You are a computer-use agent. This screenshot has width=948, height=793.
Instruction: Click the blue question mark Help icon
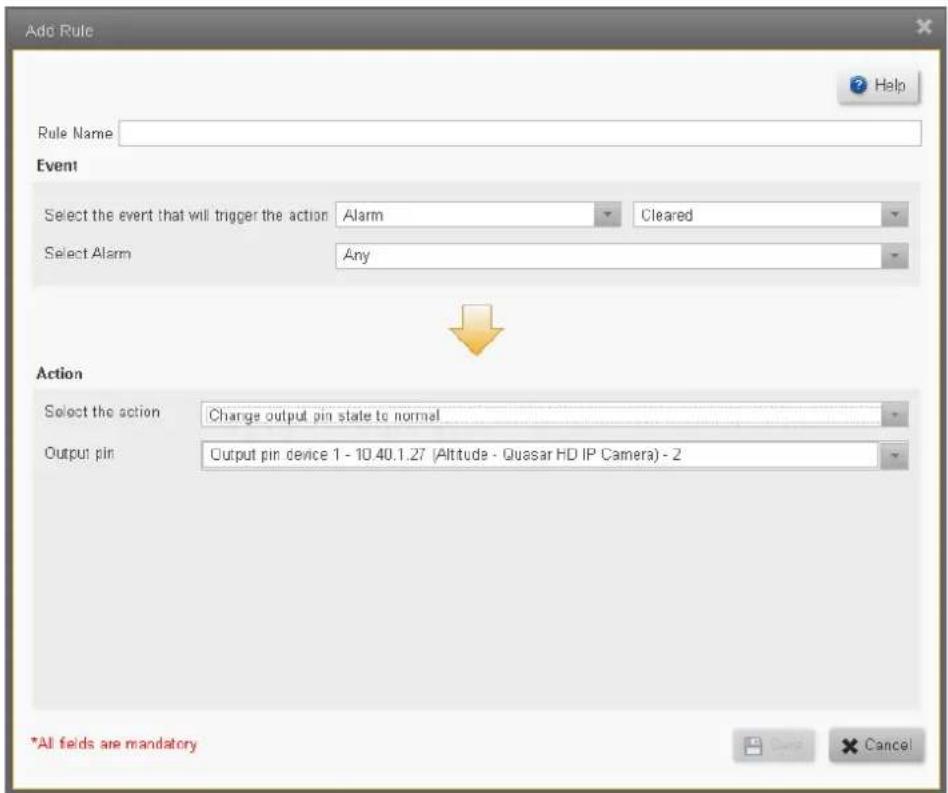[x=858, y=85]
